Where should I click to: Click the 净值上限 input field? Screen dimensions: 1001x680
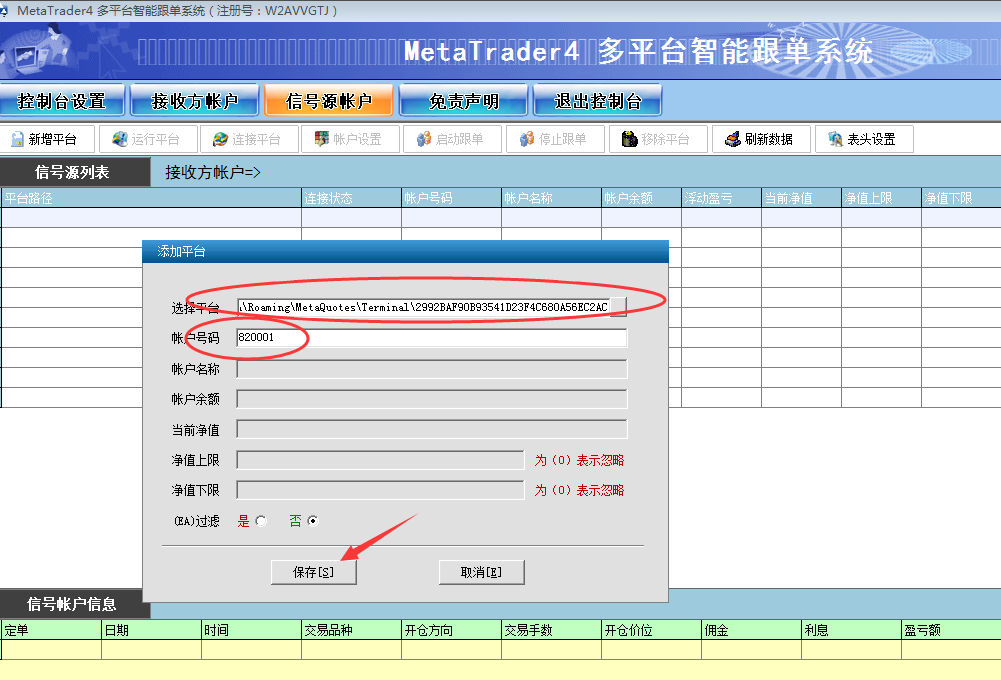point(380,460)
